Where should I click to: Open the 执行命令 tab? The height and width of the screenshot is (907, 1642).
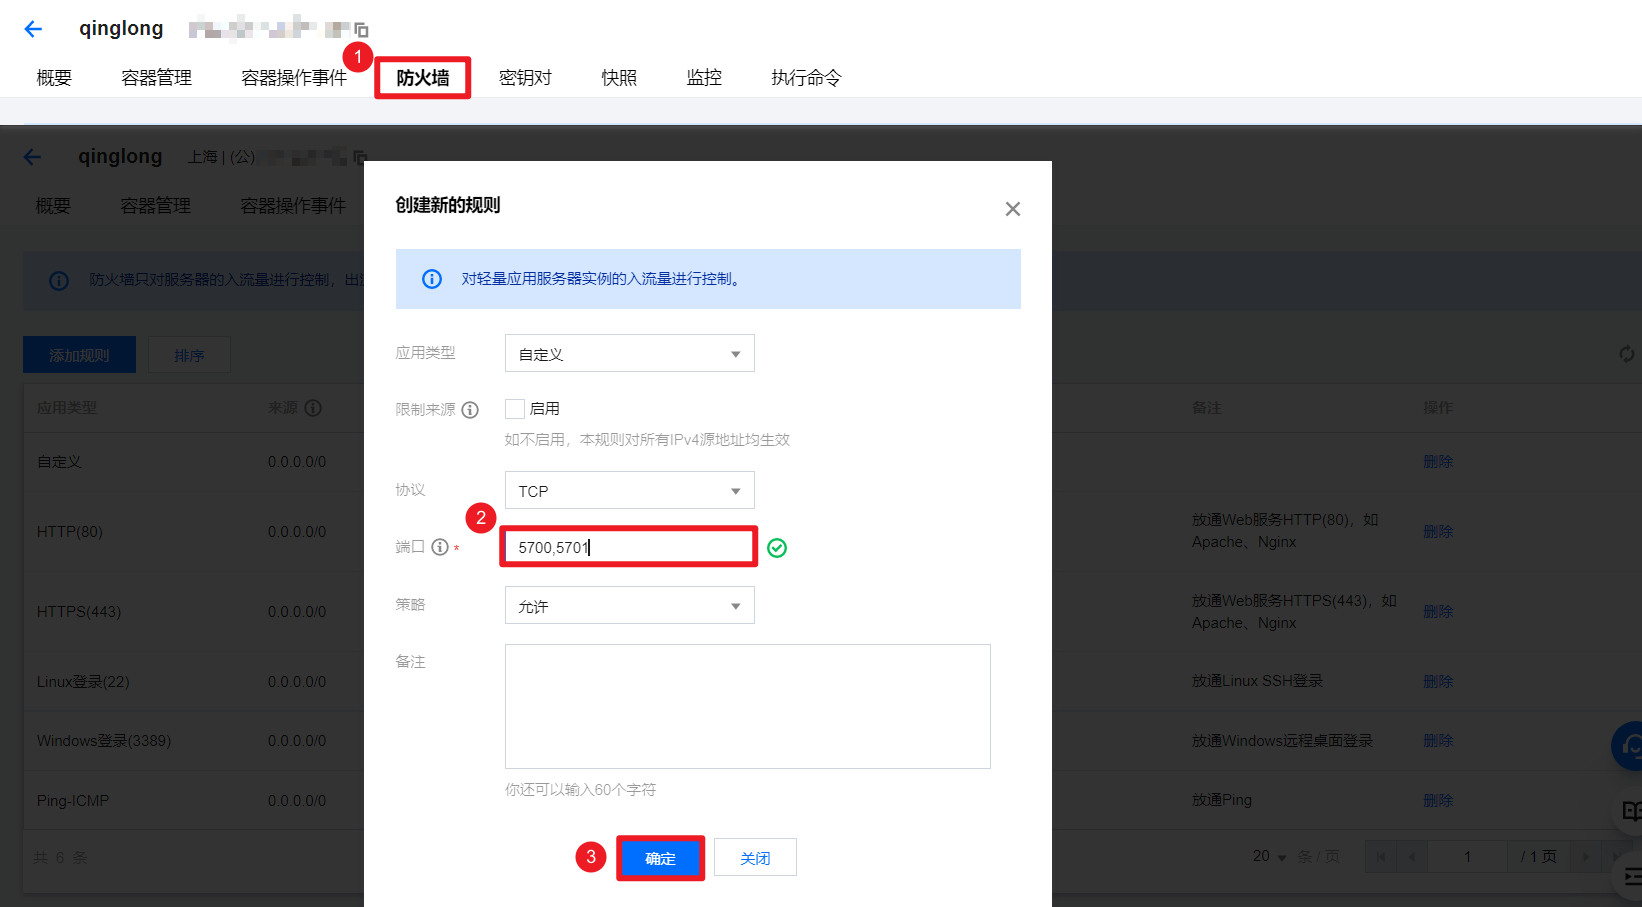tap(807, 78)
